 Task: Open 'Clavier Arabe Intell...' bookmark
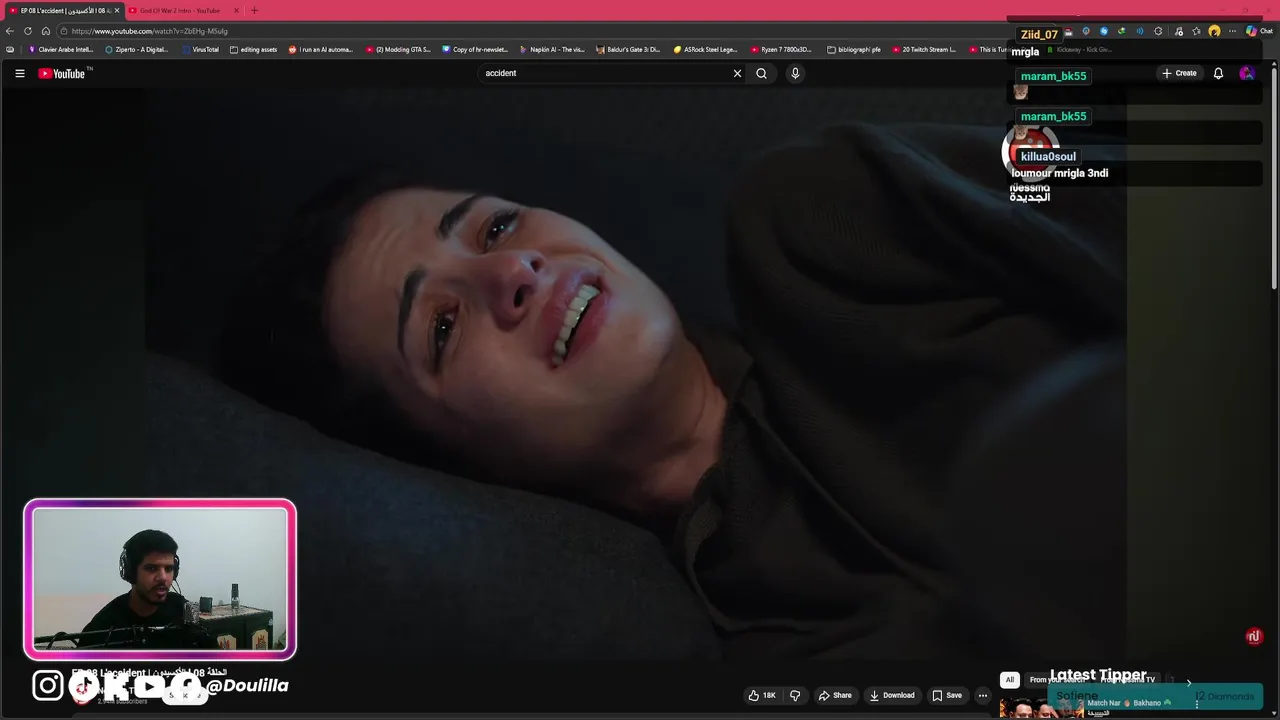coord(60,49)
